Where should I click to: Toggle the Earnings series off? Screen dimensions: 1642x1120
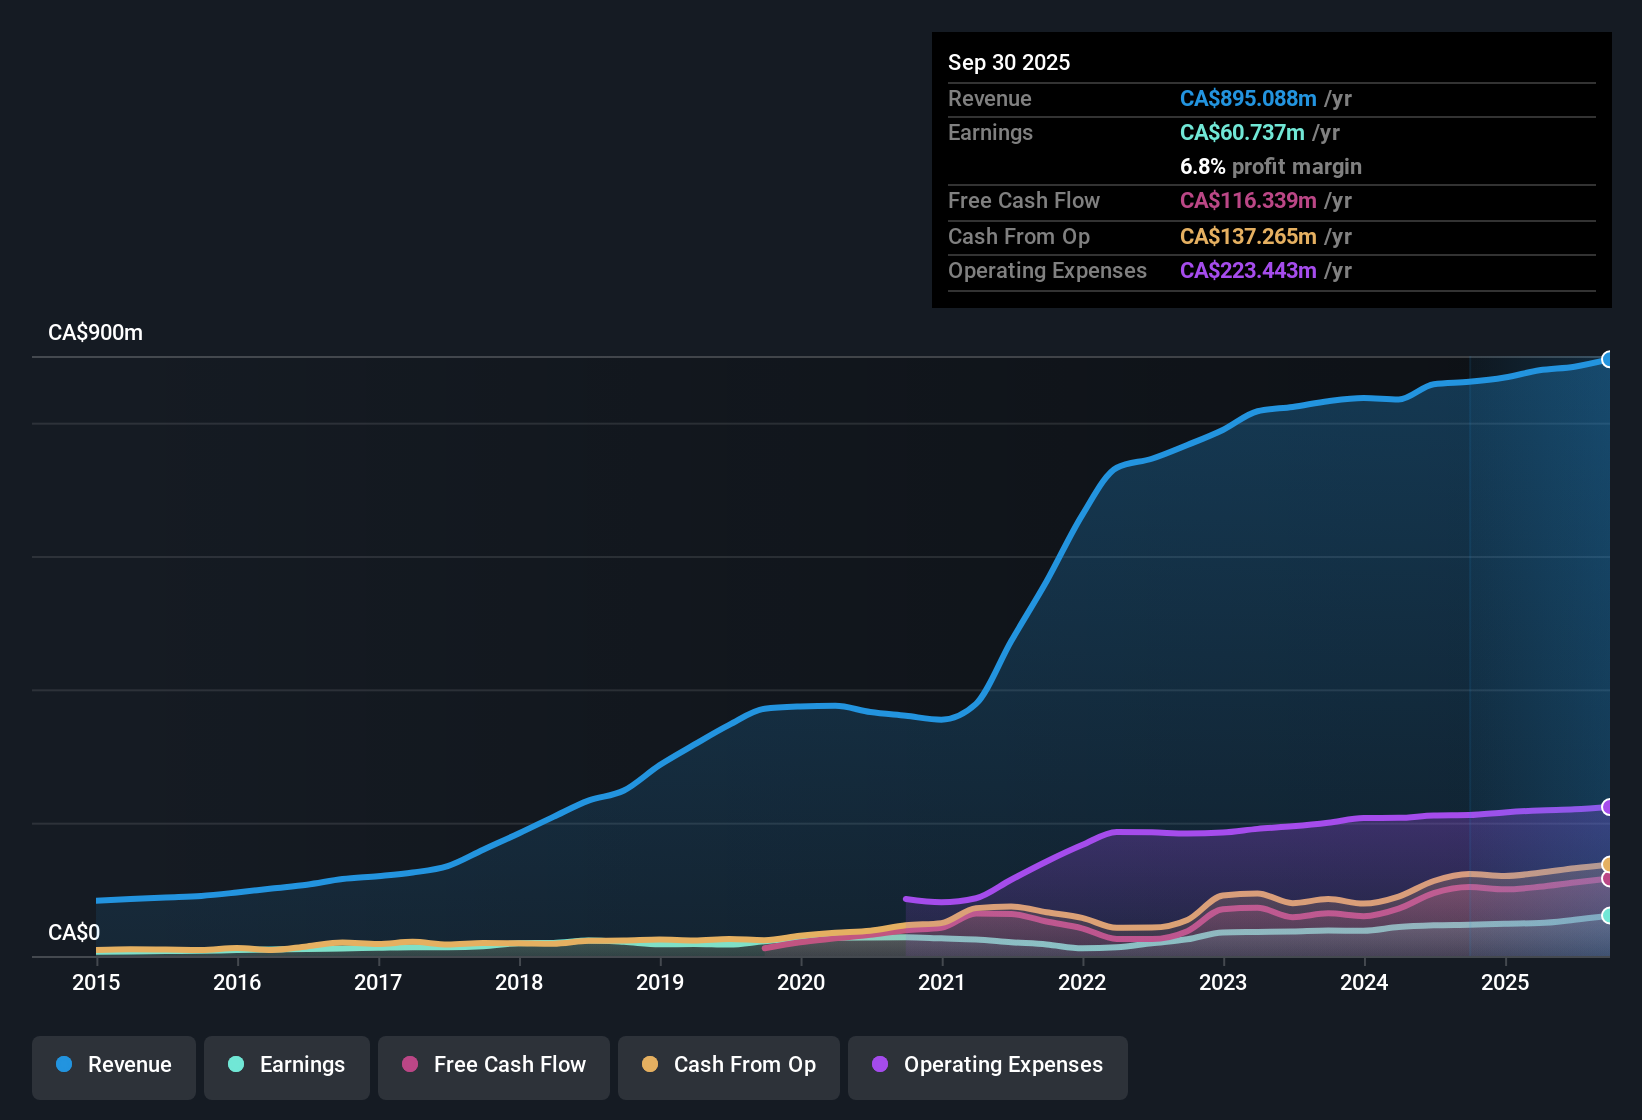click(286, 1065)
